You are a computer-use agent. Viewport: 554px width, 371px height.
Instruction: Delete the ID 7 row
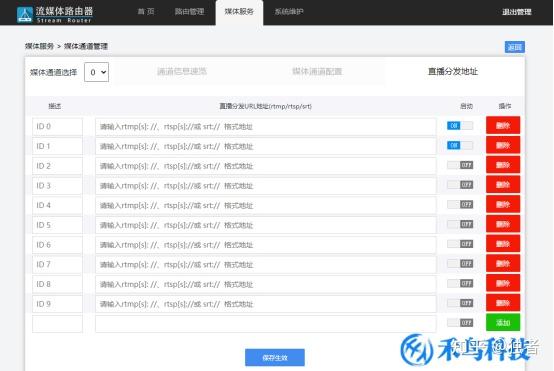pos(503,264)
